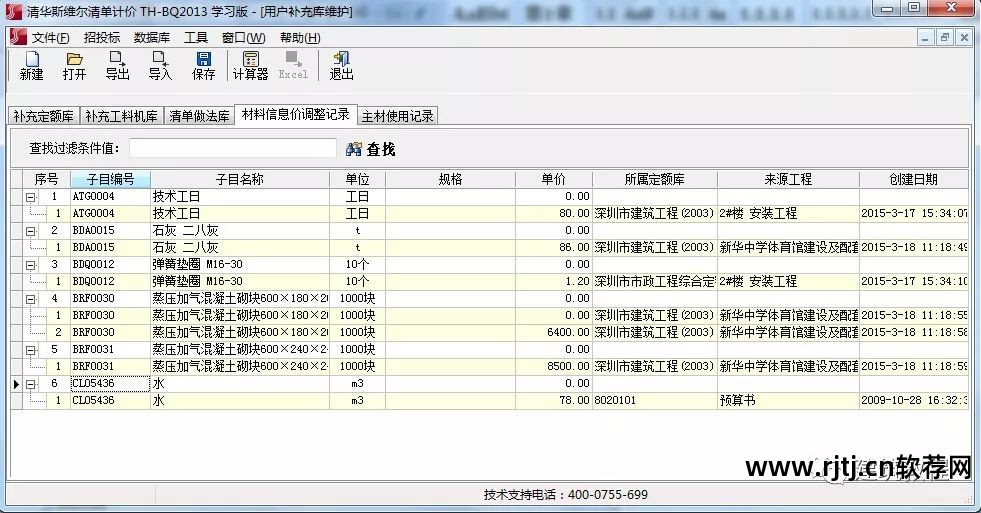Sort by the 子目编号 column header
This screenshot has height=513, width=981.
pos(110,179)
